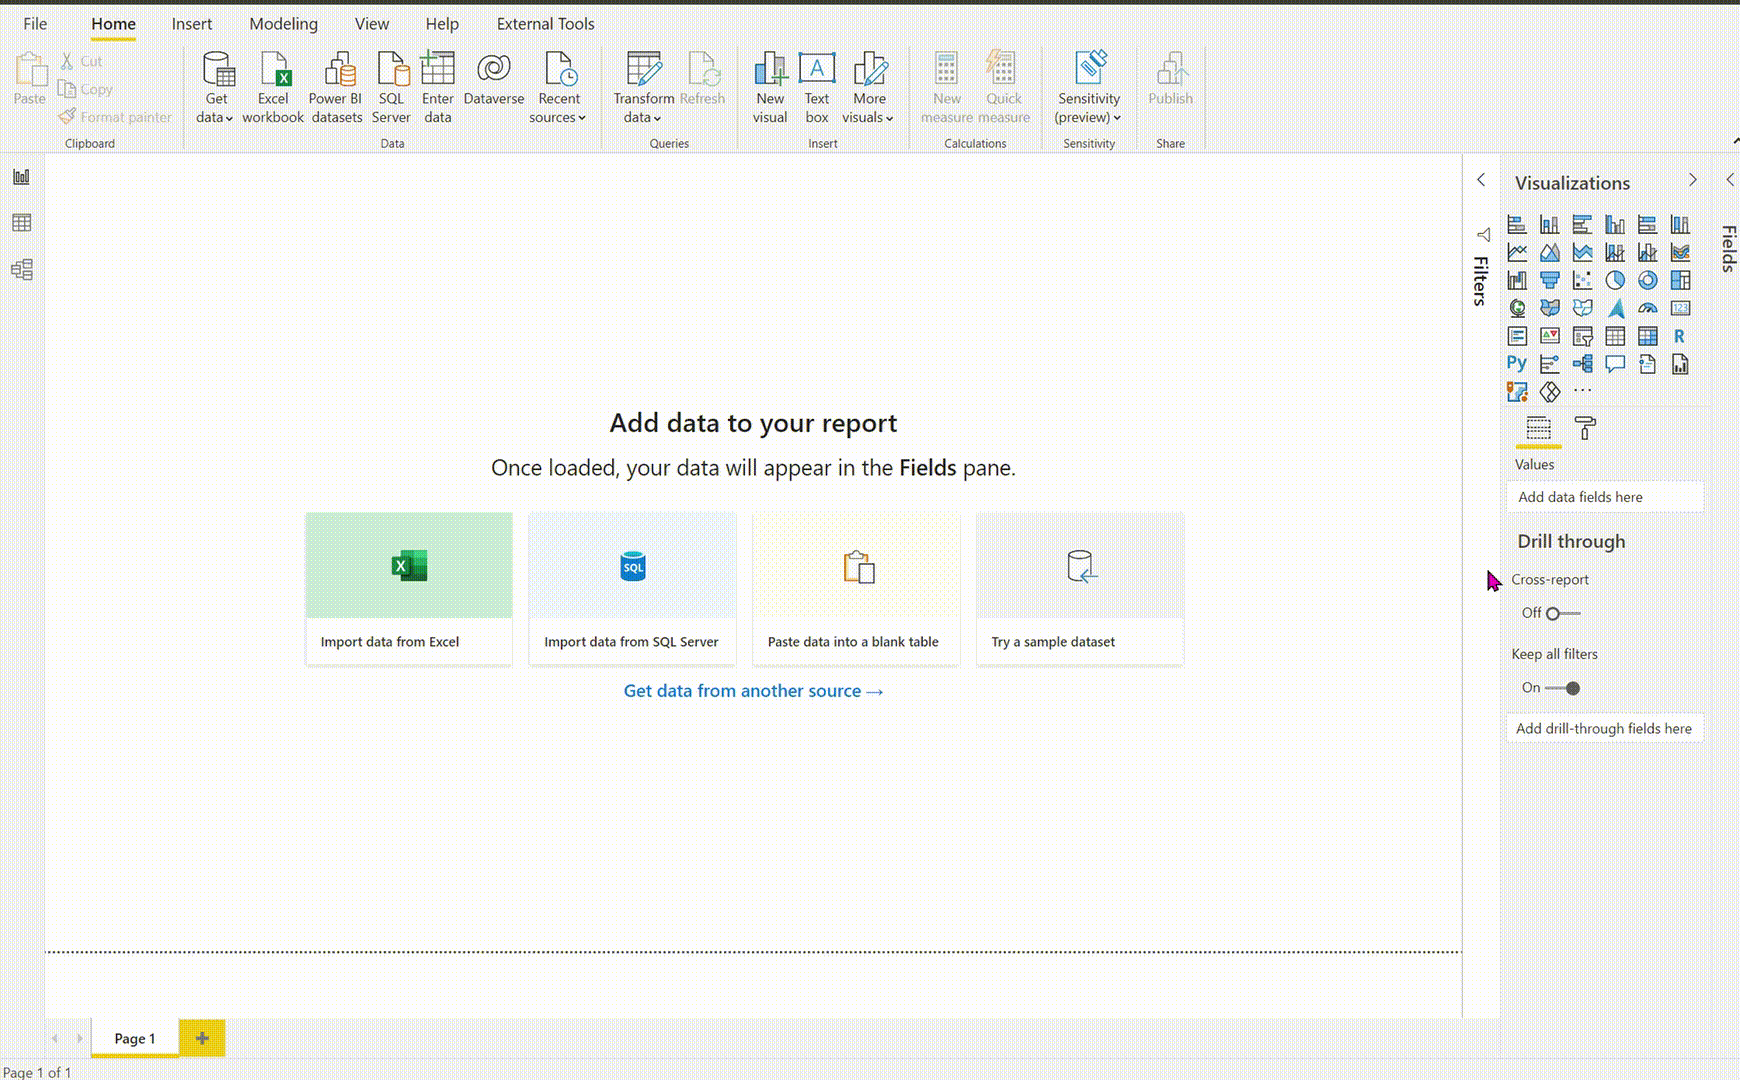
Task: Select the Python visual
Action: click(1517, 363)
